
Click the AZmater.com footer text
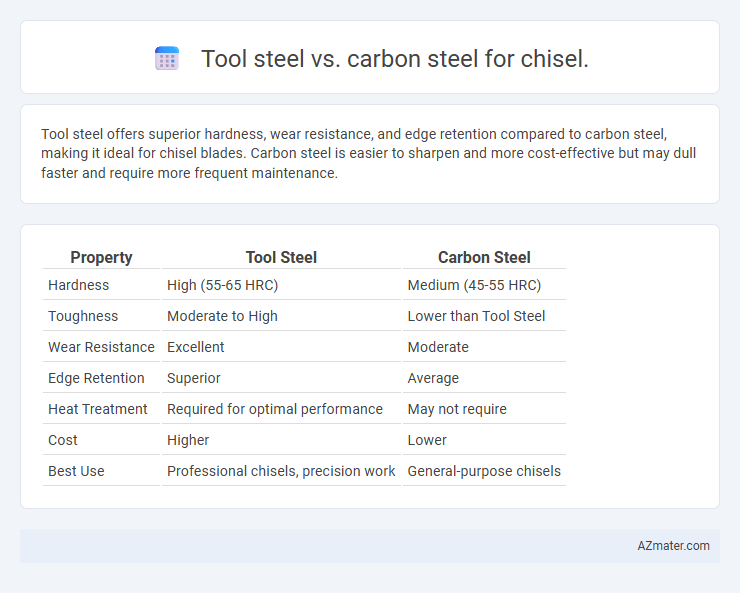coord(673,546)
